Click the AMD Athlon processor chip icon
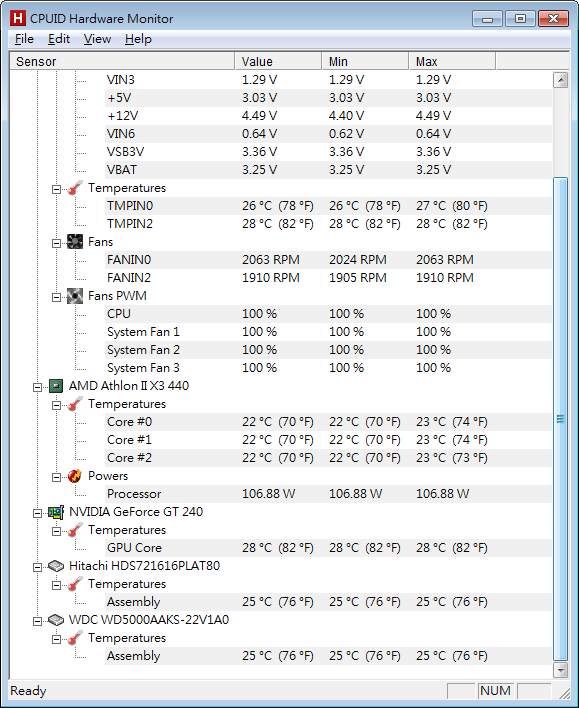 pyautogui.click(x=56, y=386)
